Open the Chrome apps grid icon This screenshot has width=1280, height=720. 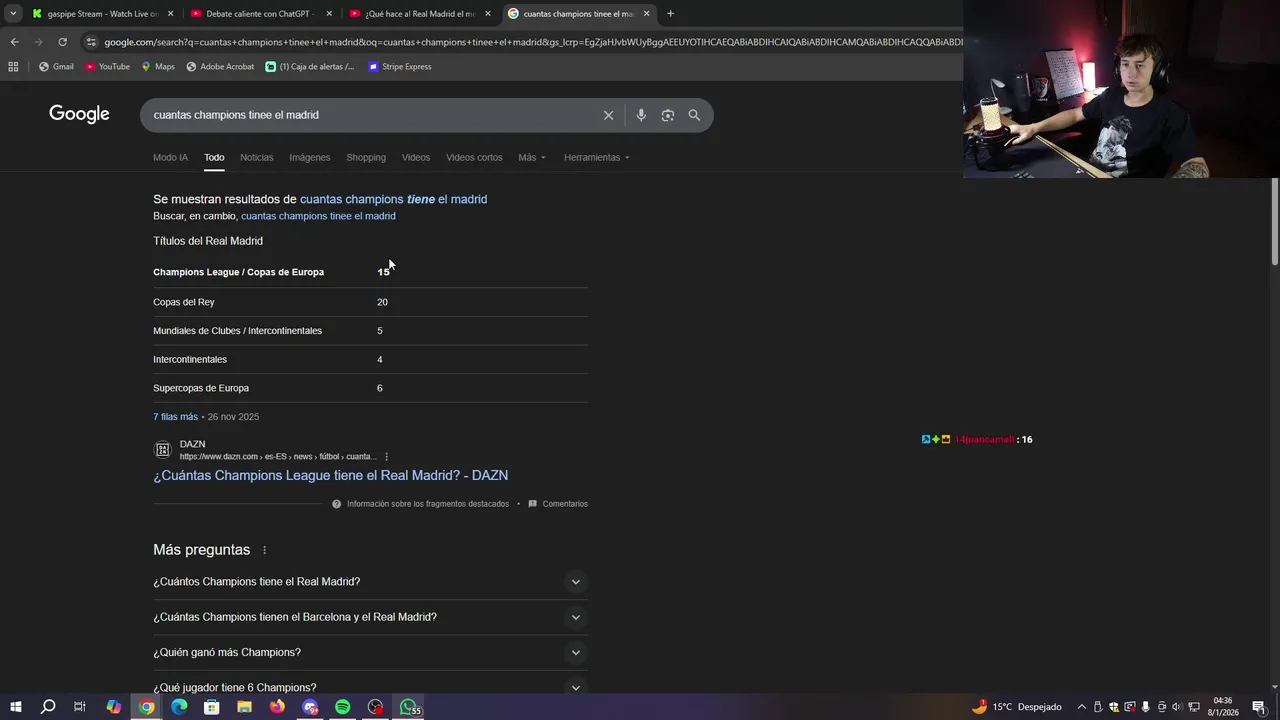(13, 67)
